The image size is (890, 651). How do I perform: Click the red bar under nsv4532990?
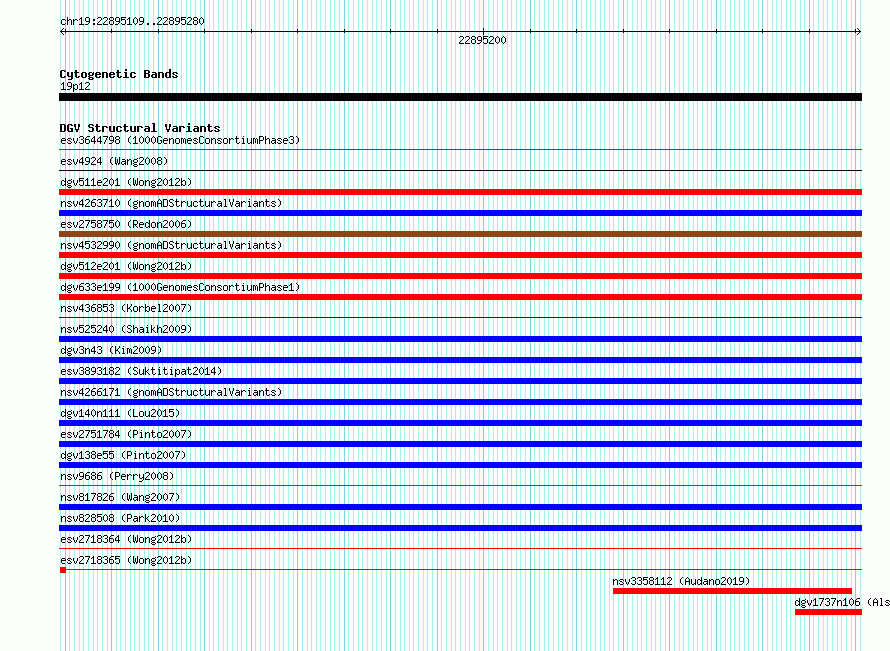[460, 255]
